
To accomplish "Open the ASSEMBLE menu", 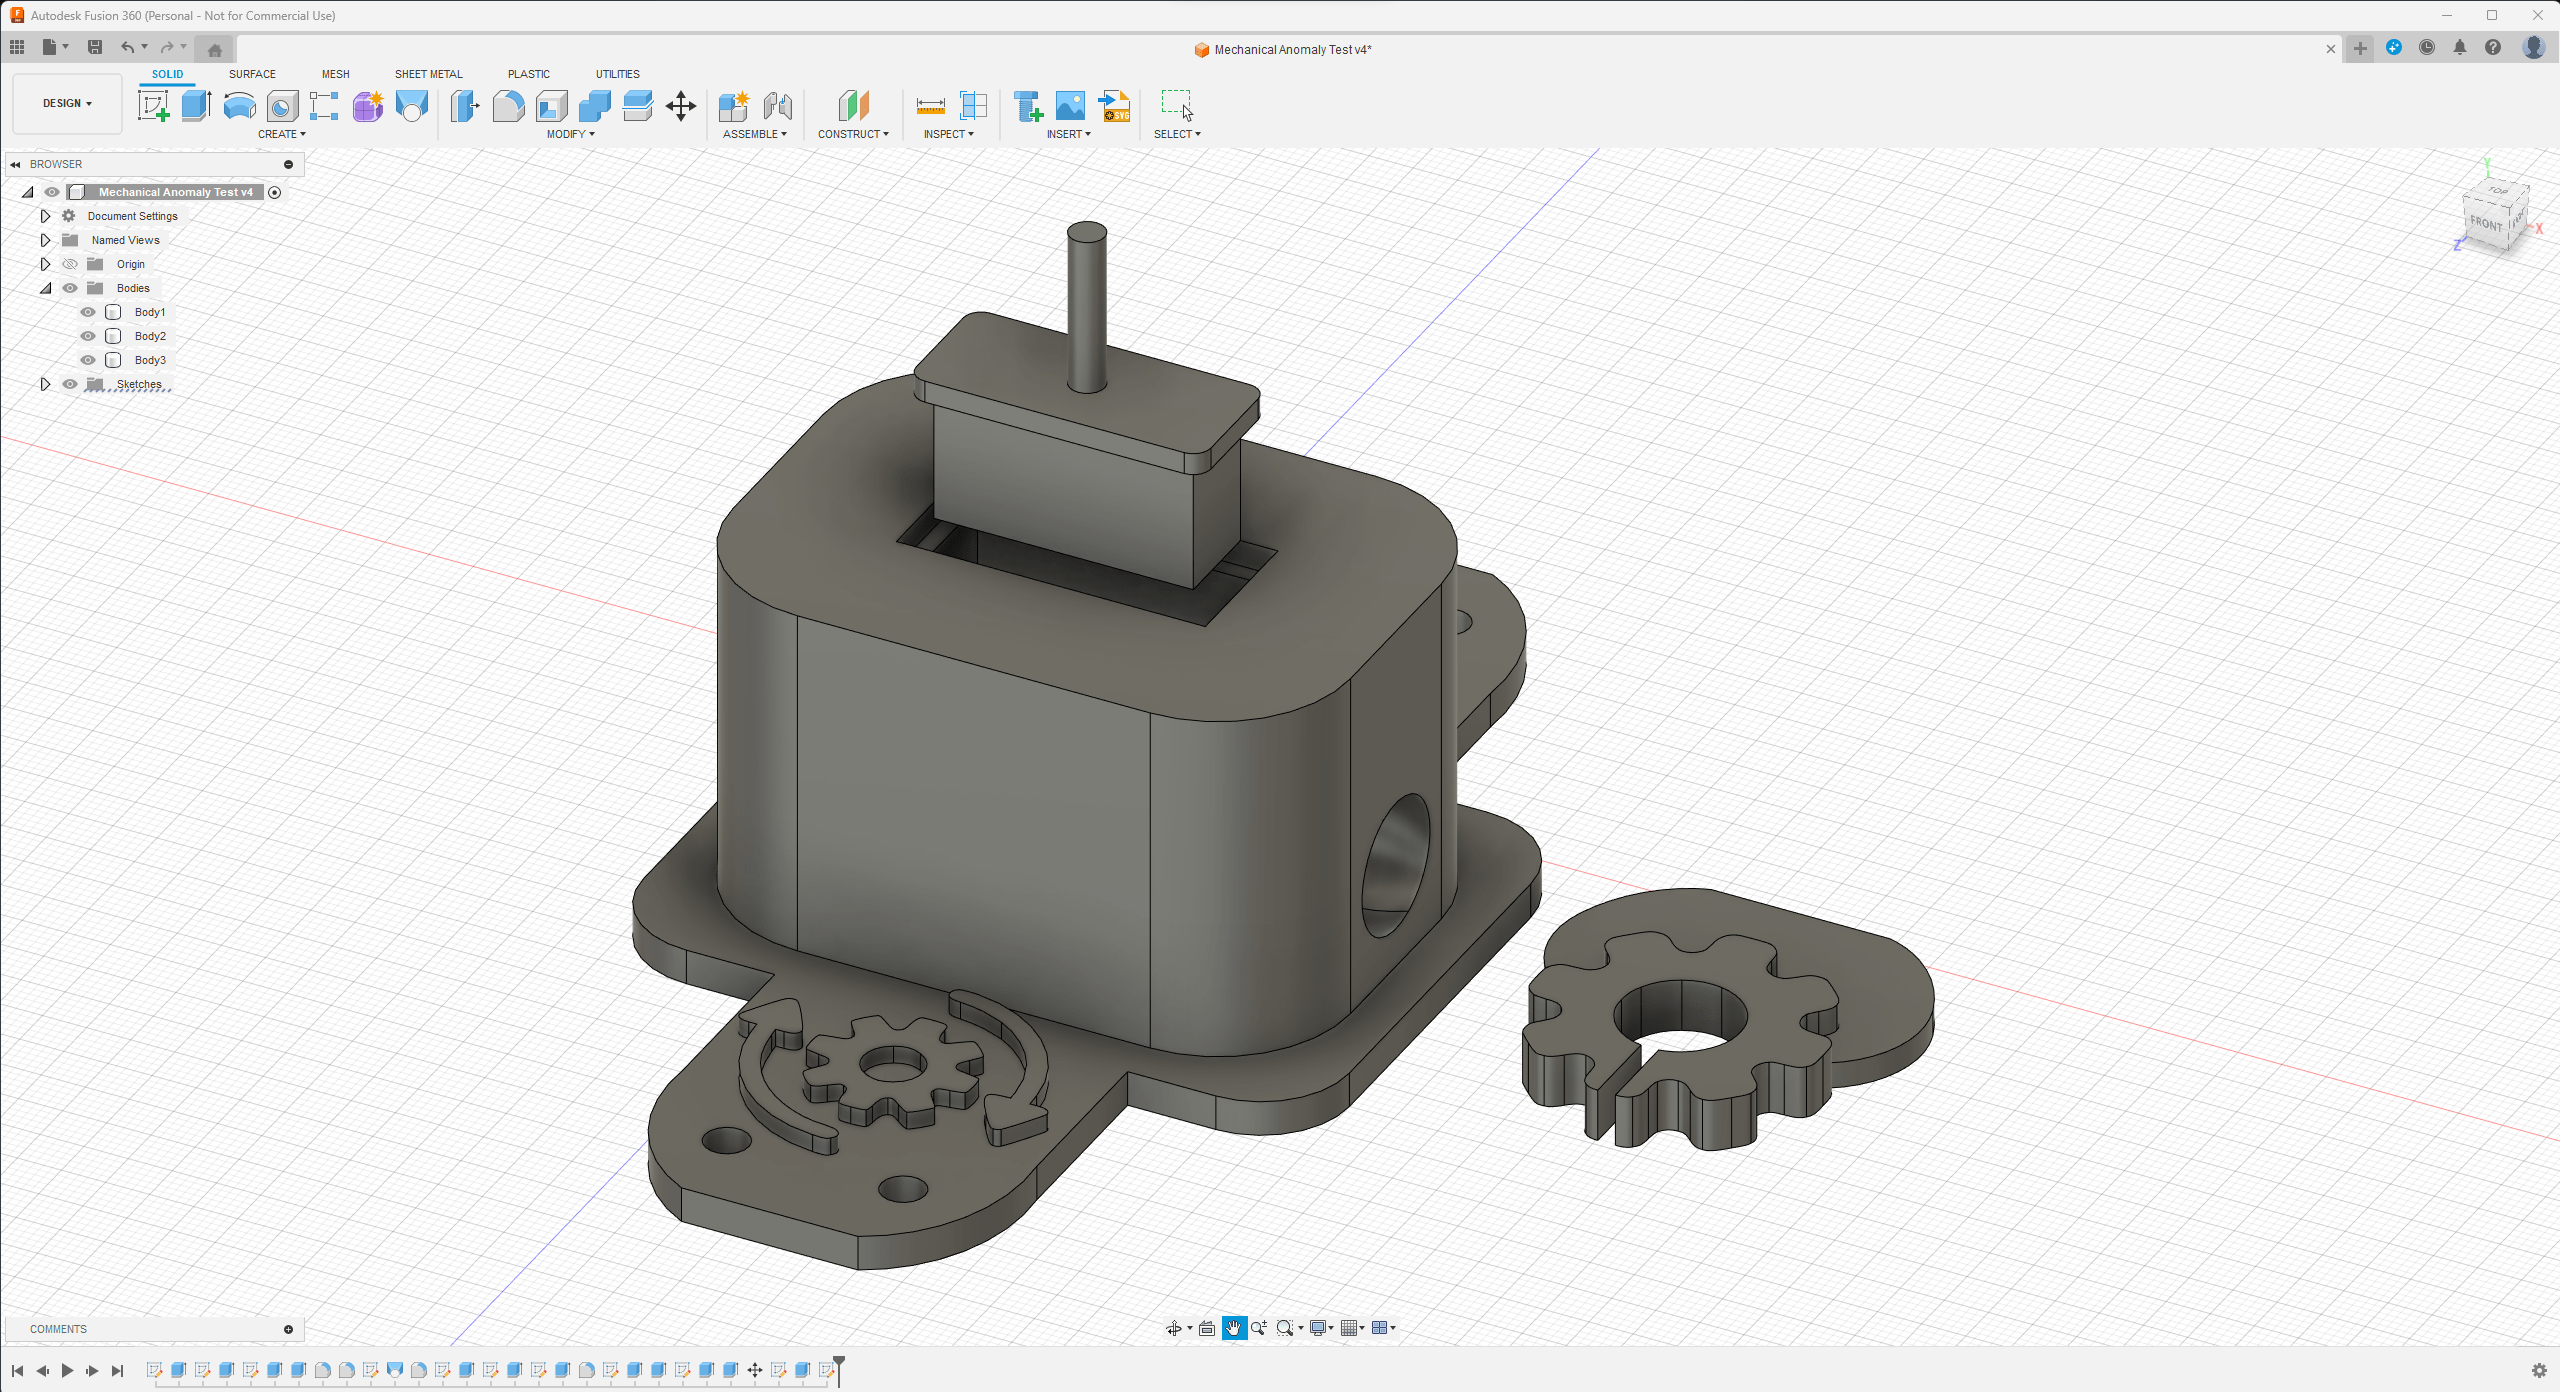I will [x=754, y=134].
